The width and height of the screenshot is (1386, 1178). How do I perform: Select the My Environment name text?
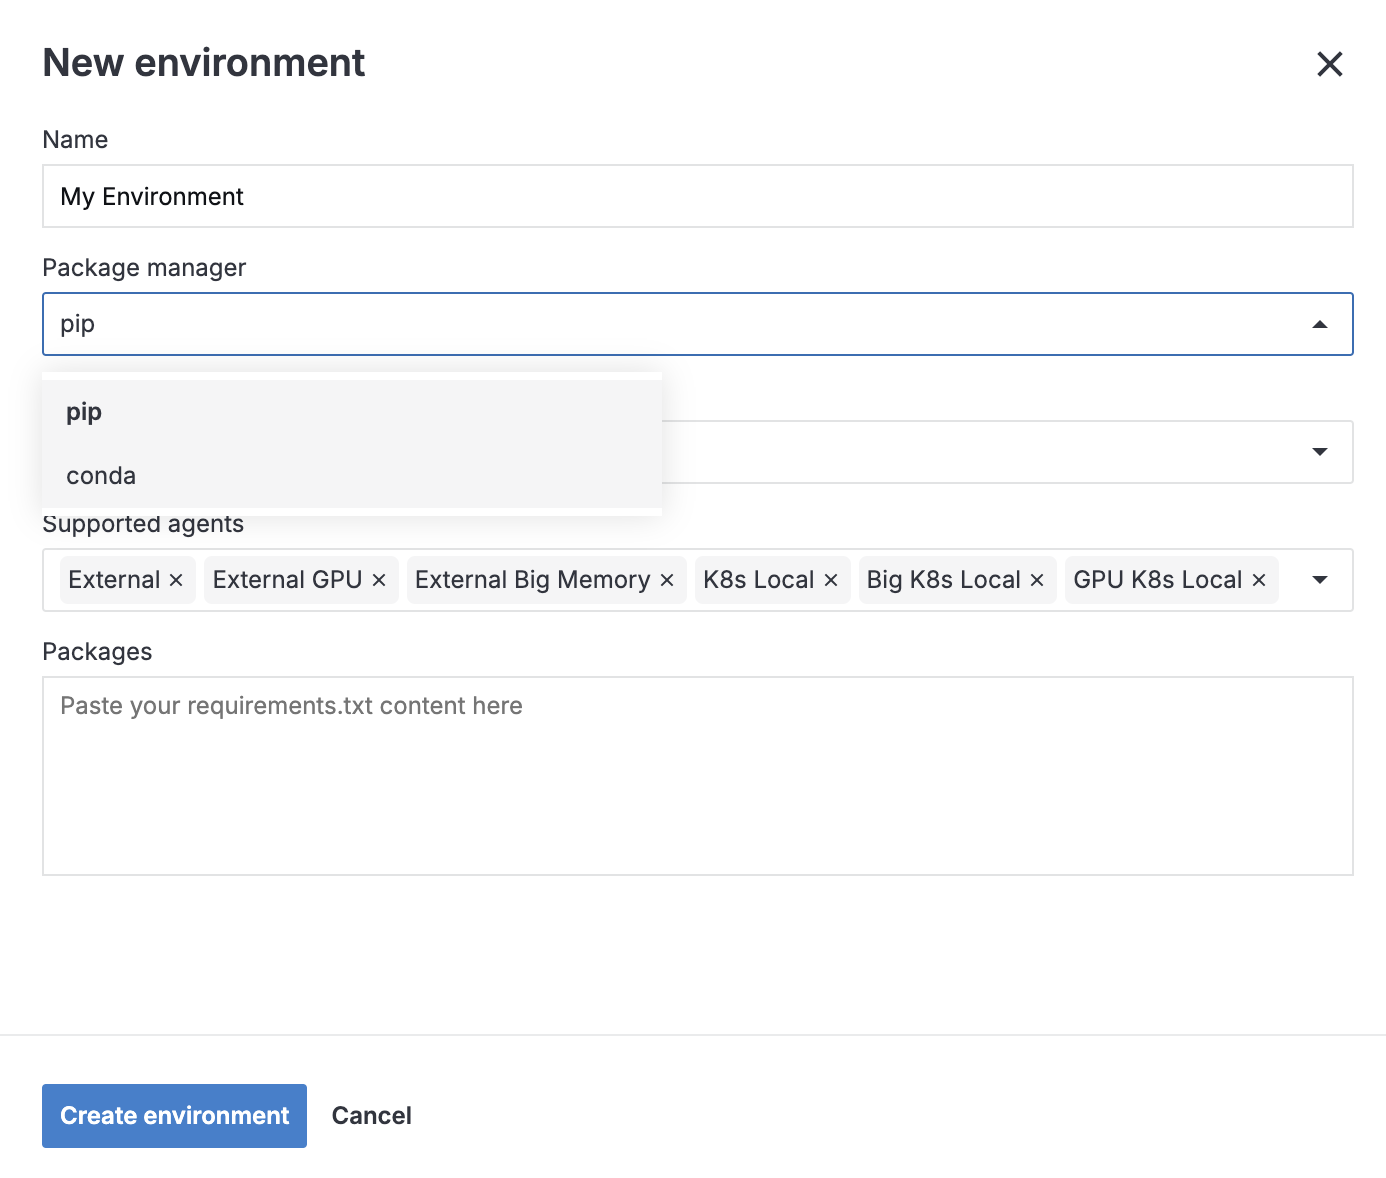(151, 196)
